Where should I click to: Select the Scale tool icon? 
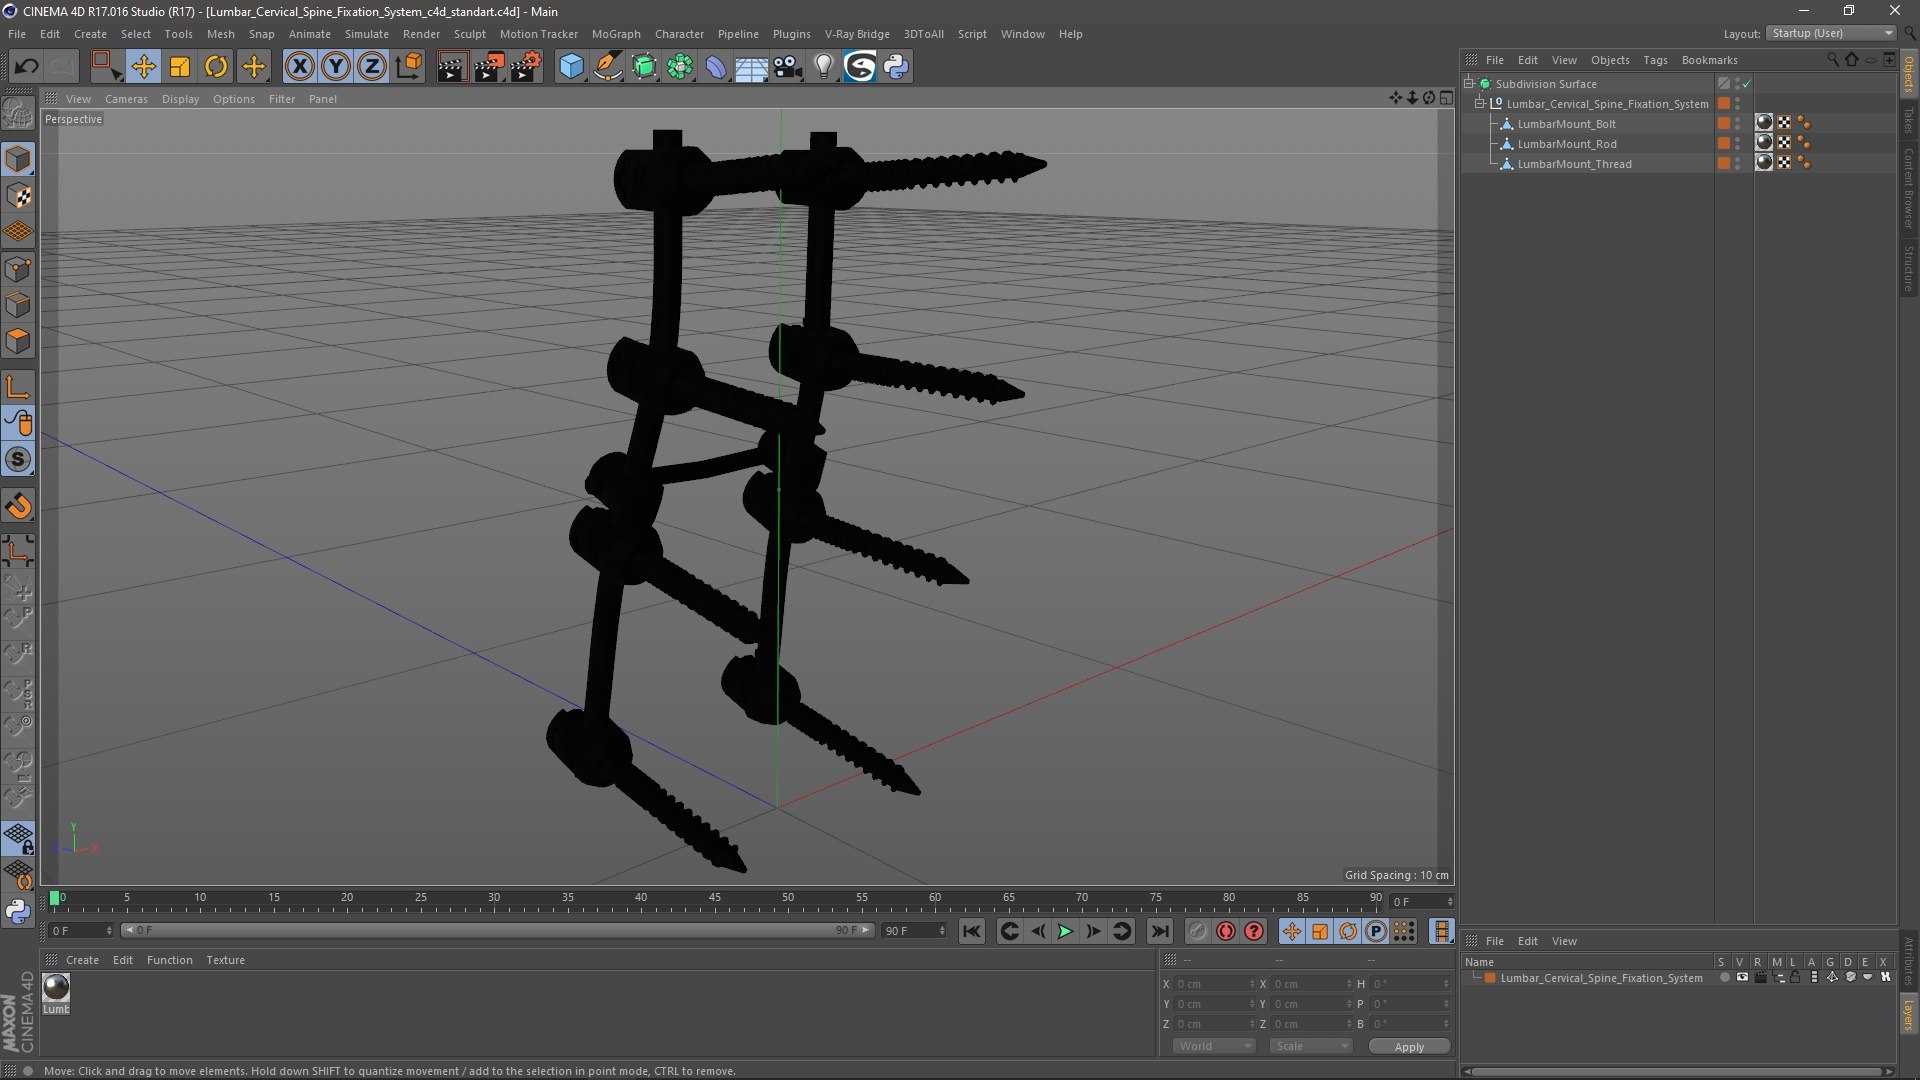[180, 67]
